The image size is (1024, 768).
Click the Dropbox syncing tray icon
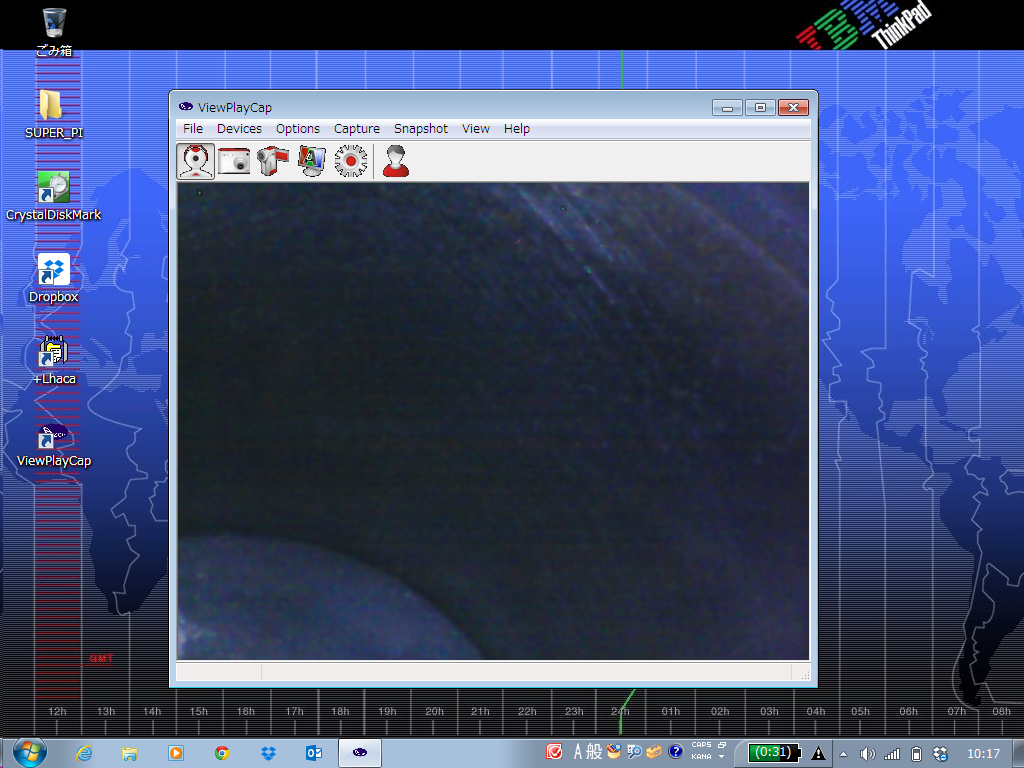pos(940,754)
